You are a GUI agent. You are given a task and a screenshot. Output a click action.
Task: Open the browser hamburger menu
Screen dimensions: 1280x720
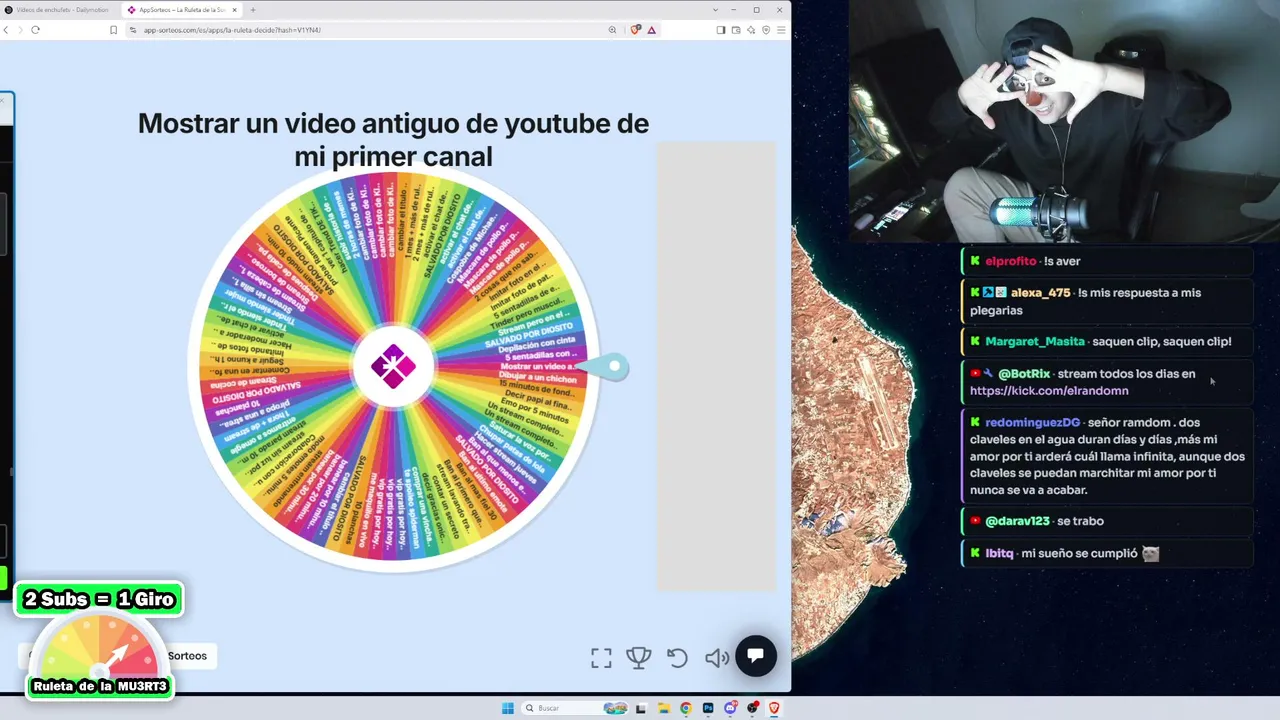781,30
